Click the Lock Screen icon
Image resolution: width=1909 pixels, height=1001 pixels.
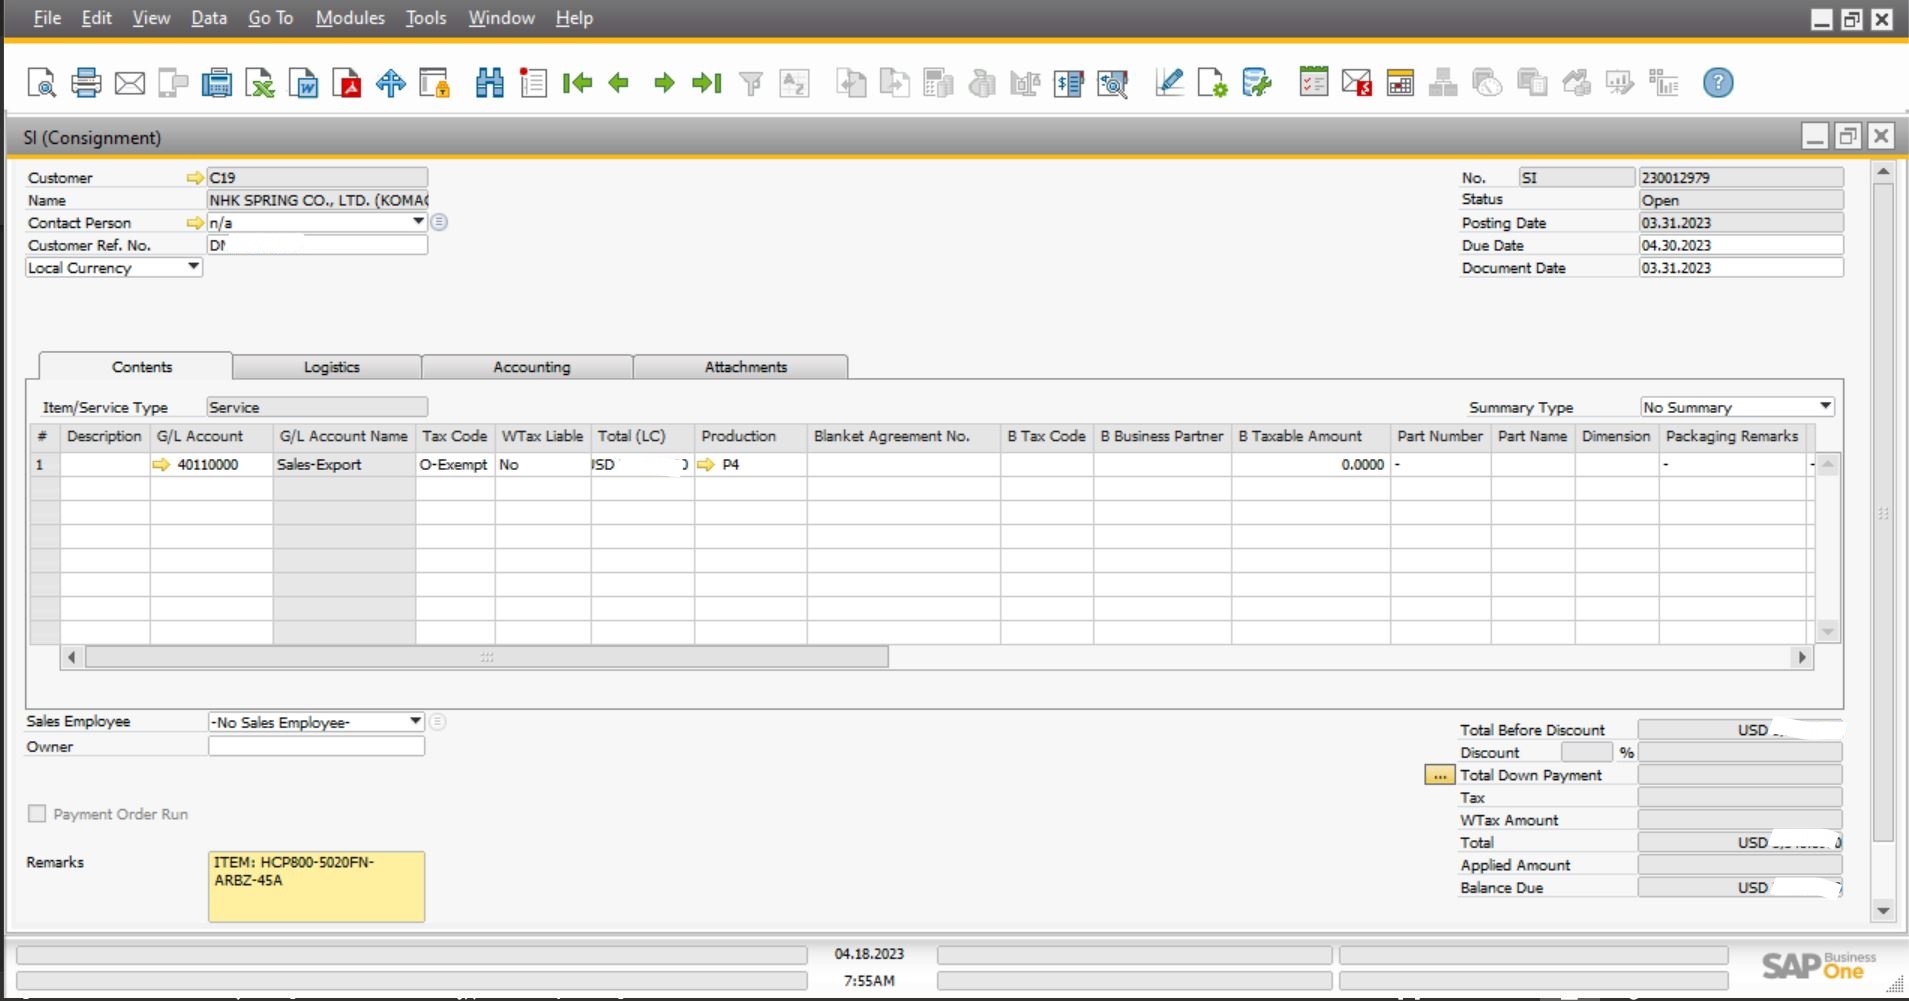point(434,83)
